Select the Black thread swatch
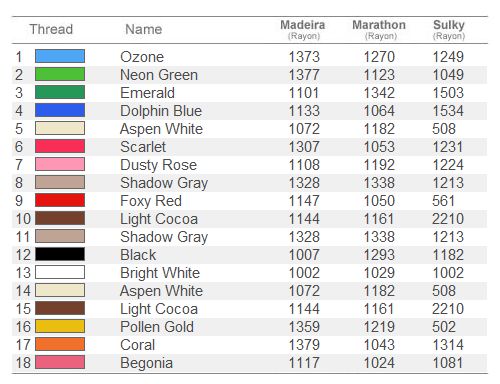Screen dimensions: 500x384 60,254
